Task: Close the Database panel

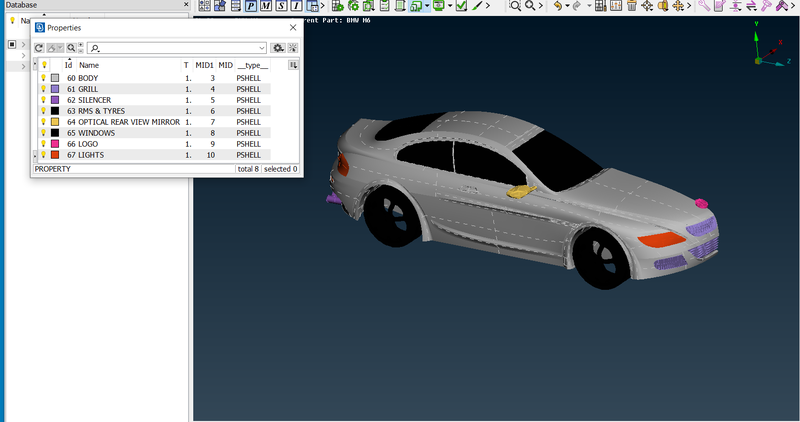Action: tap(186, 5)
